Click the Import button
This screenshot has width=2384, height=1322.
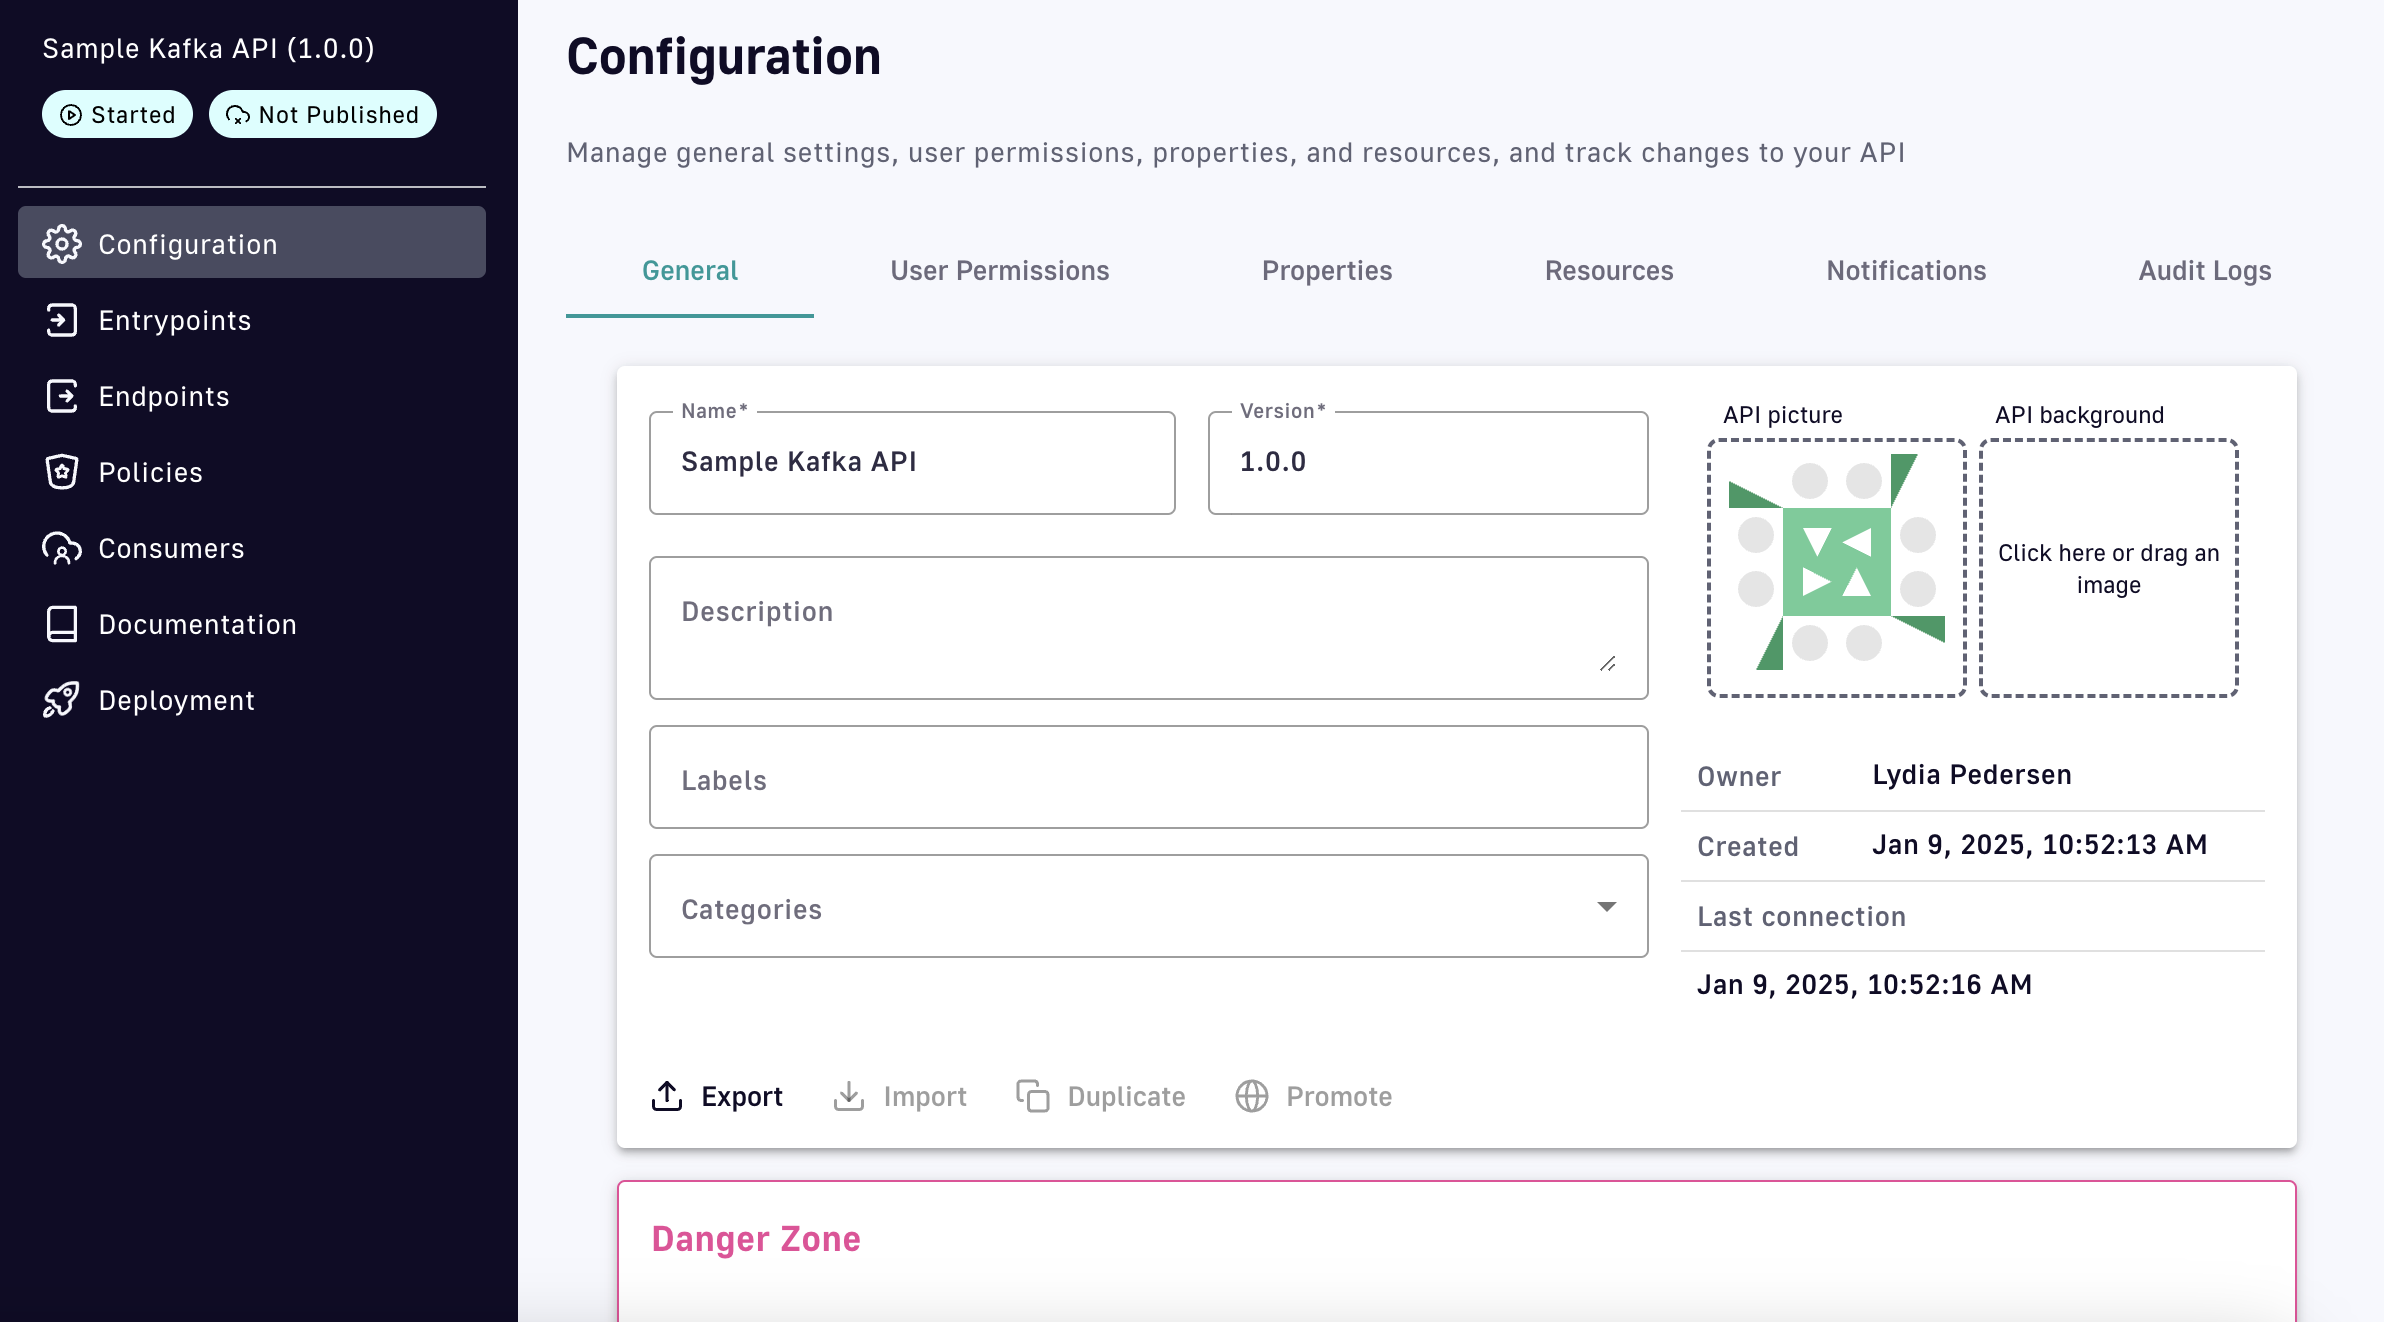pos(900,1096)
